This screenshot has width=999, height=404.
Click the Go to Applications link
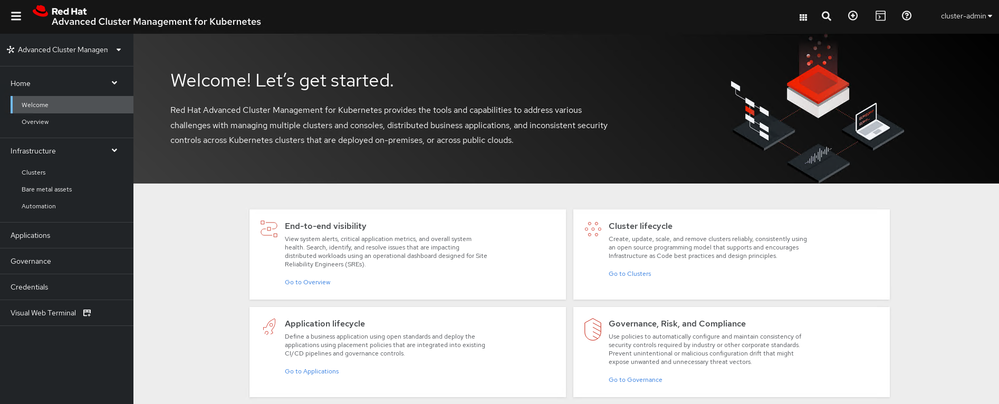[x=312, y=372]
